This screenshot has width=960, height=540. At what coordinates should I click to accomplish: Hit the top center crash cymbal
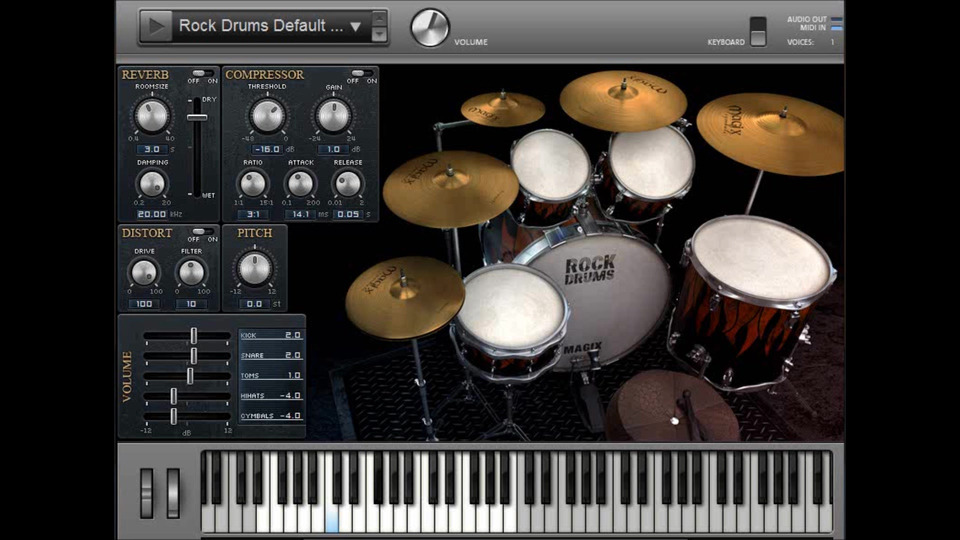coord(623,100)
